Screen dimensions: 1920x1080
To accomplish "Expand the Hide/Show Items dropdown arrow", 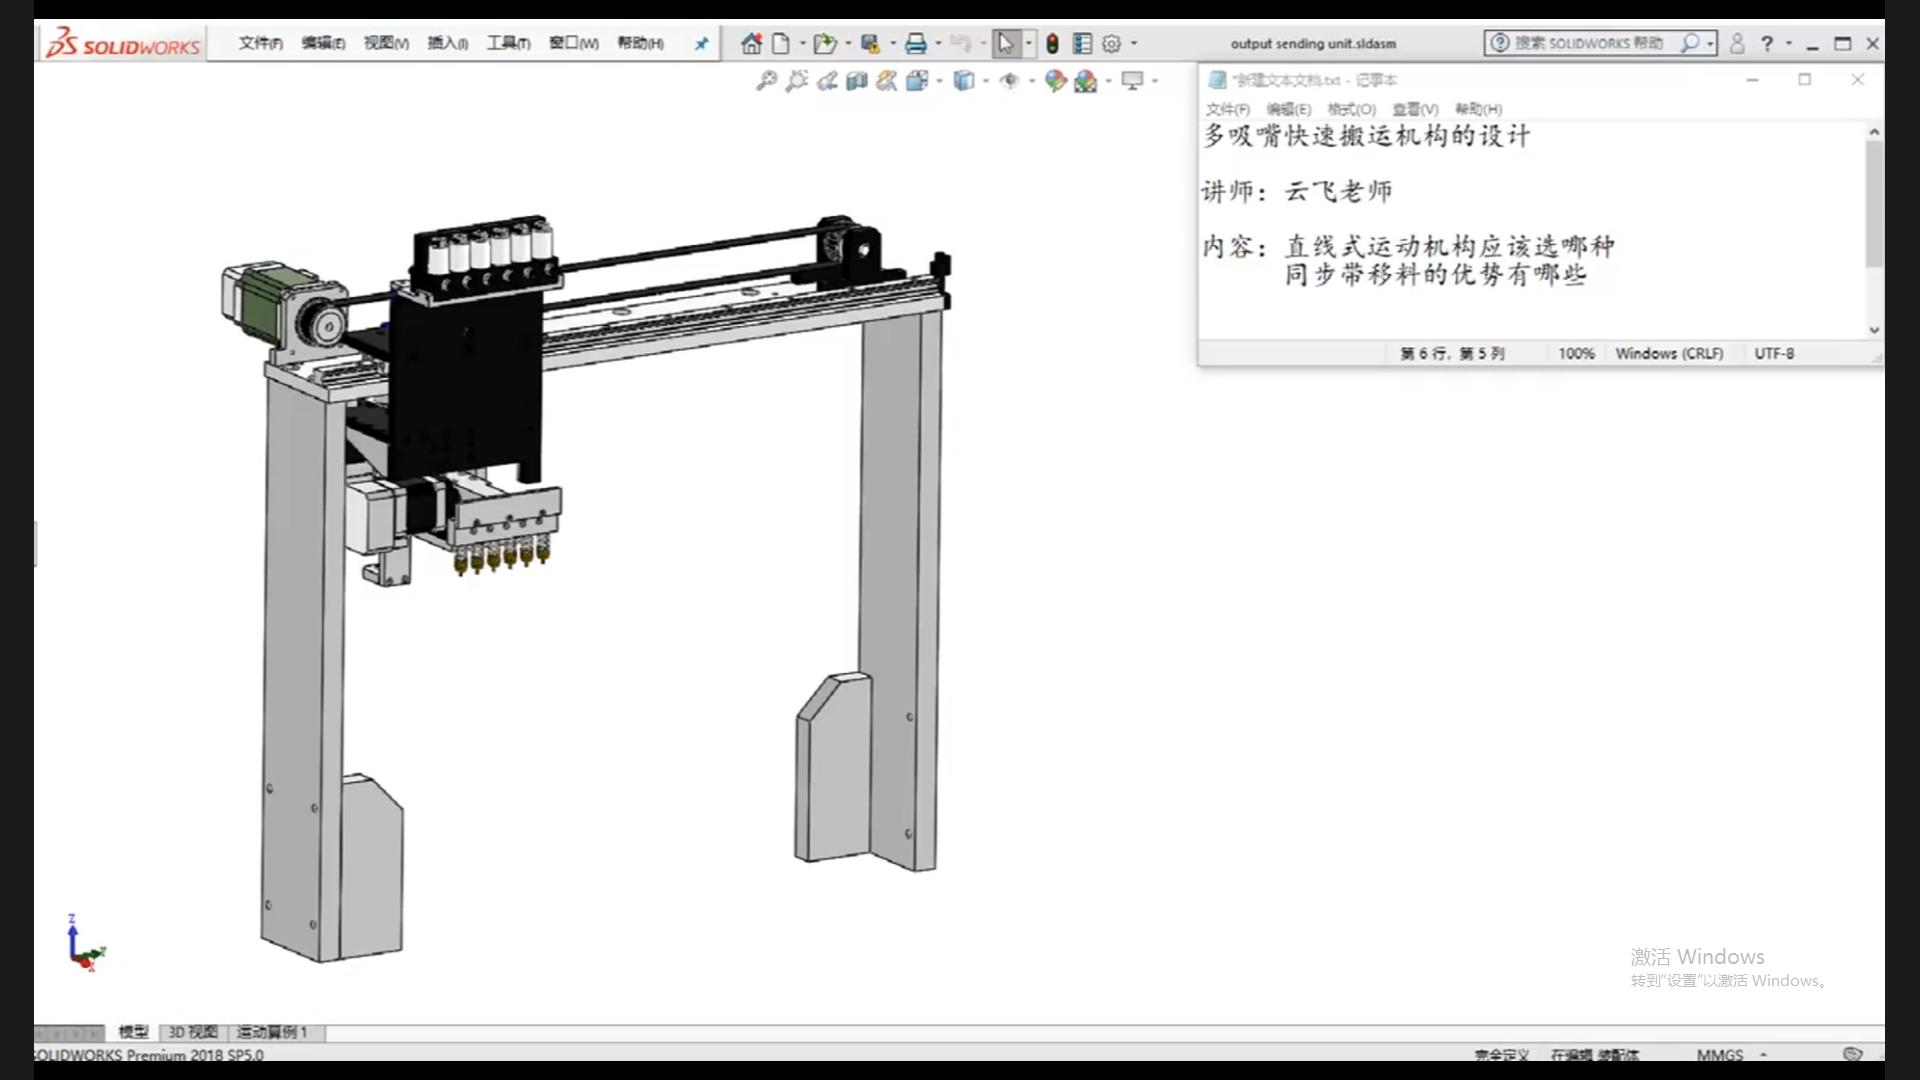I will 1032,81.
